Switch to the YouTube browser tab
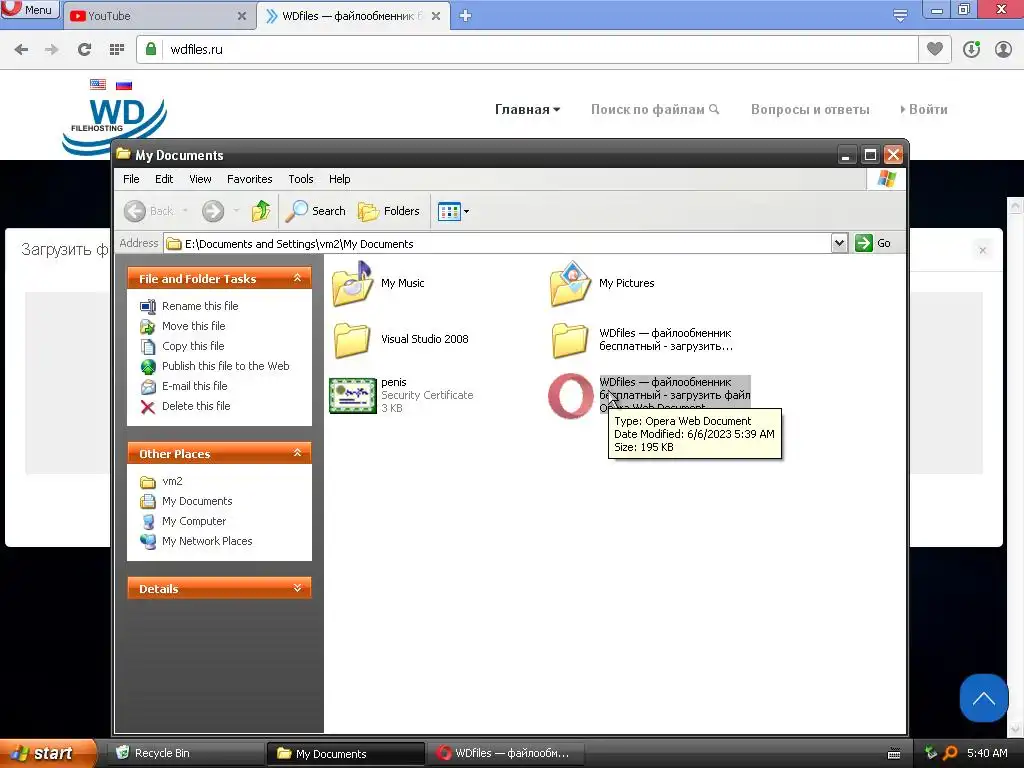Screen dimensions: 1024x768 [157, 16]
